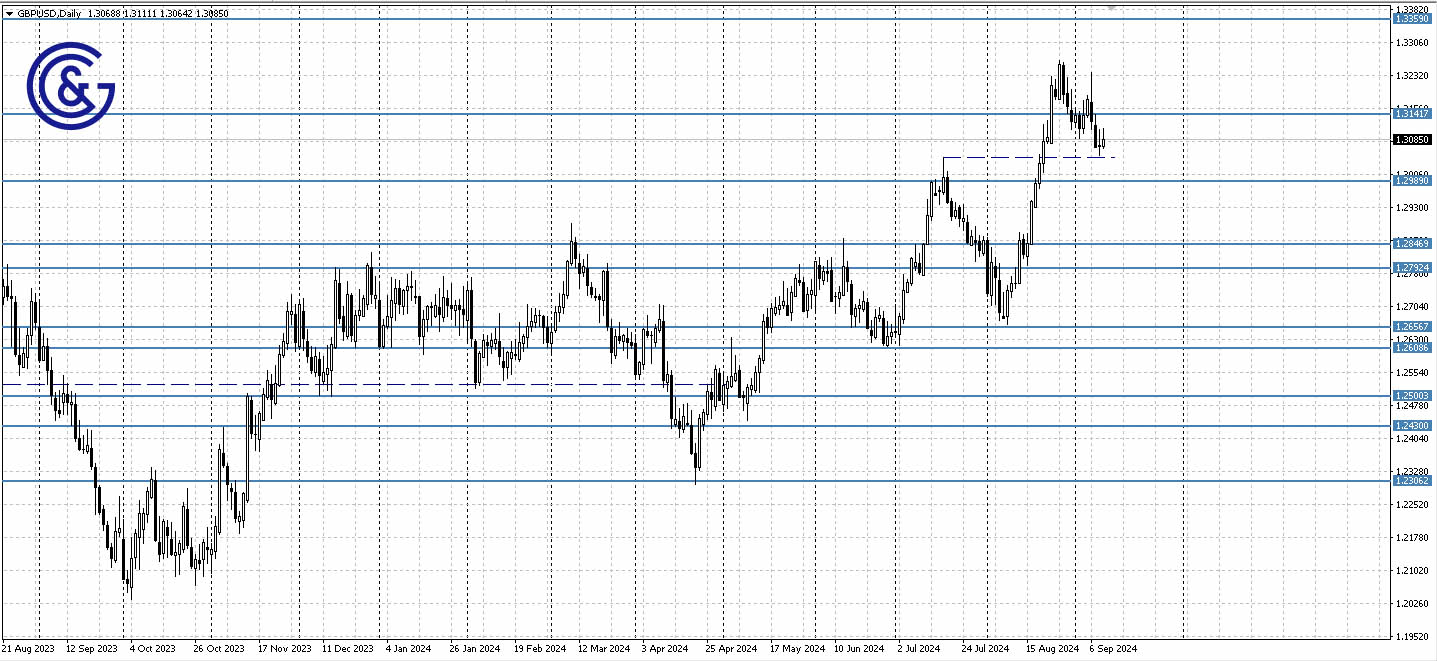Select the horizontal support line at 1.23062
1437x661 pixels.
[600, 482]
